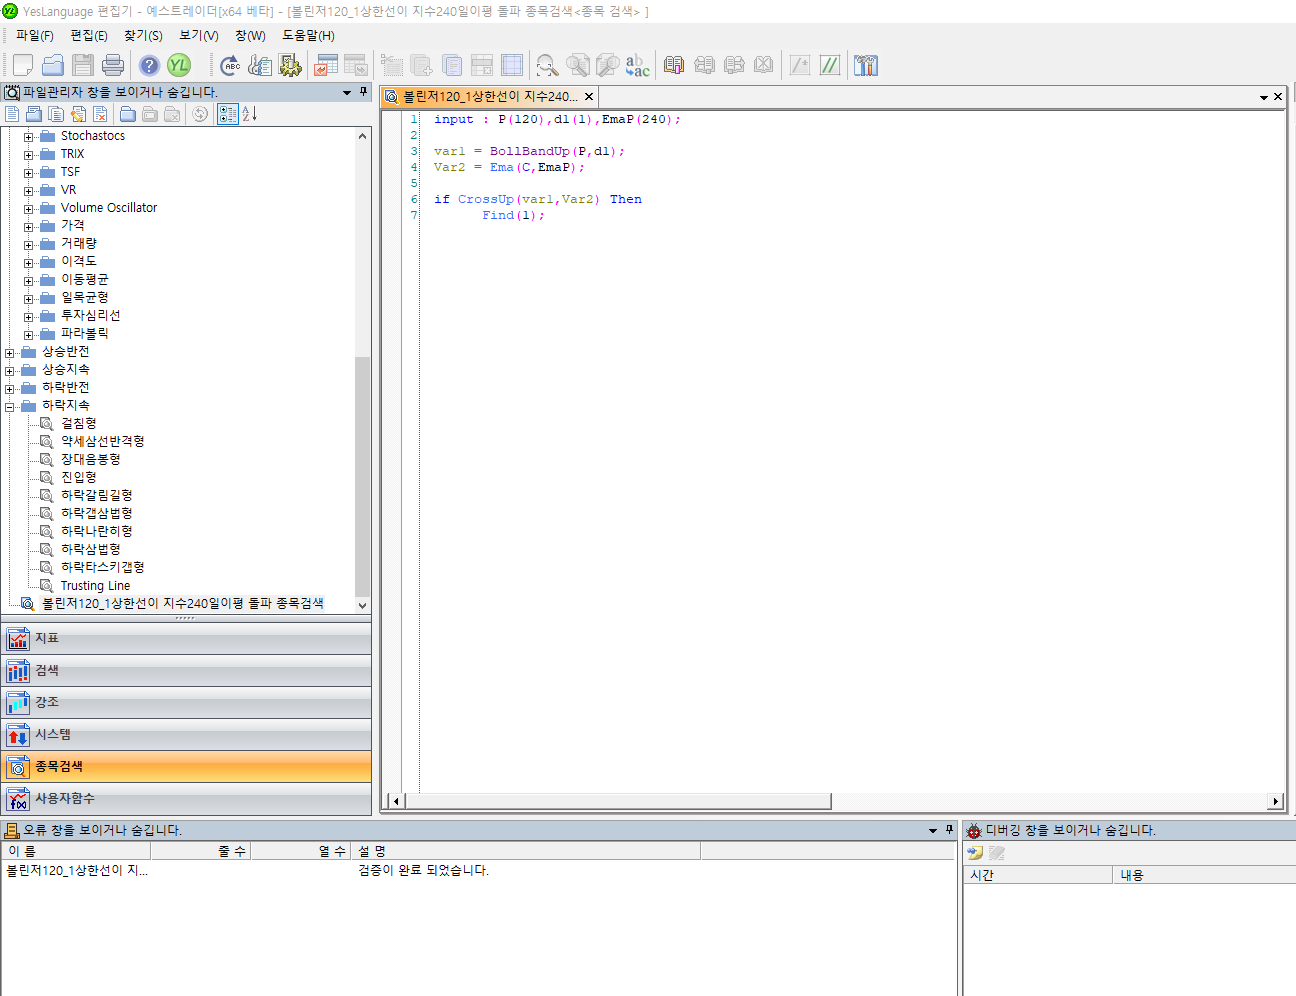The image size is (1296, 996).
Task: Toggle pin on the file manager panel
Action: point(363,92)
